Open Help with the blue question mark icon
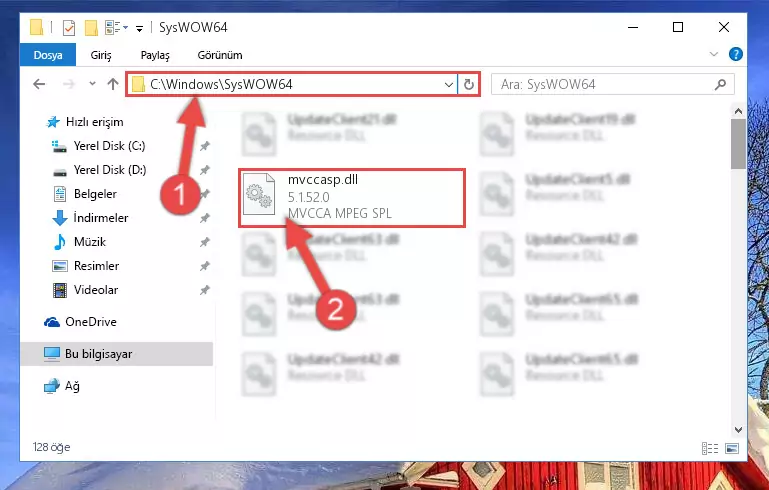The image size is (769, 490). [x=735, y=54]
